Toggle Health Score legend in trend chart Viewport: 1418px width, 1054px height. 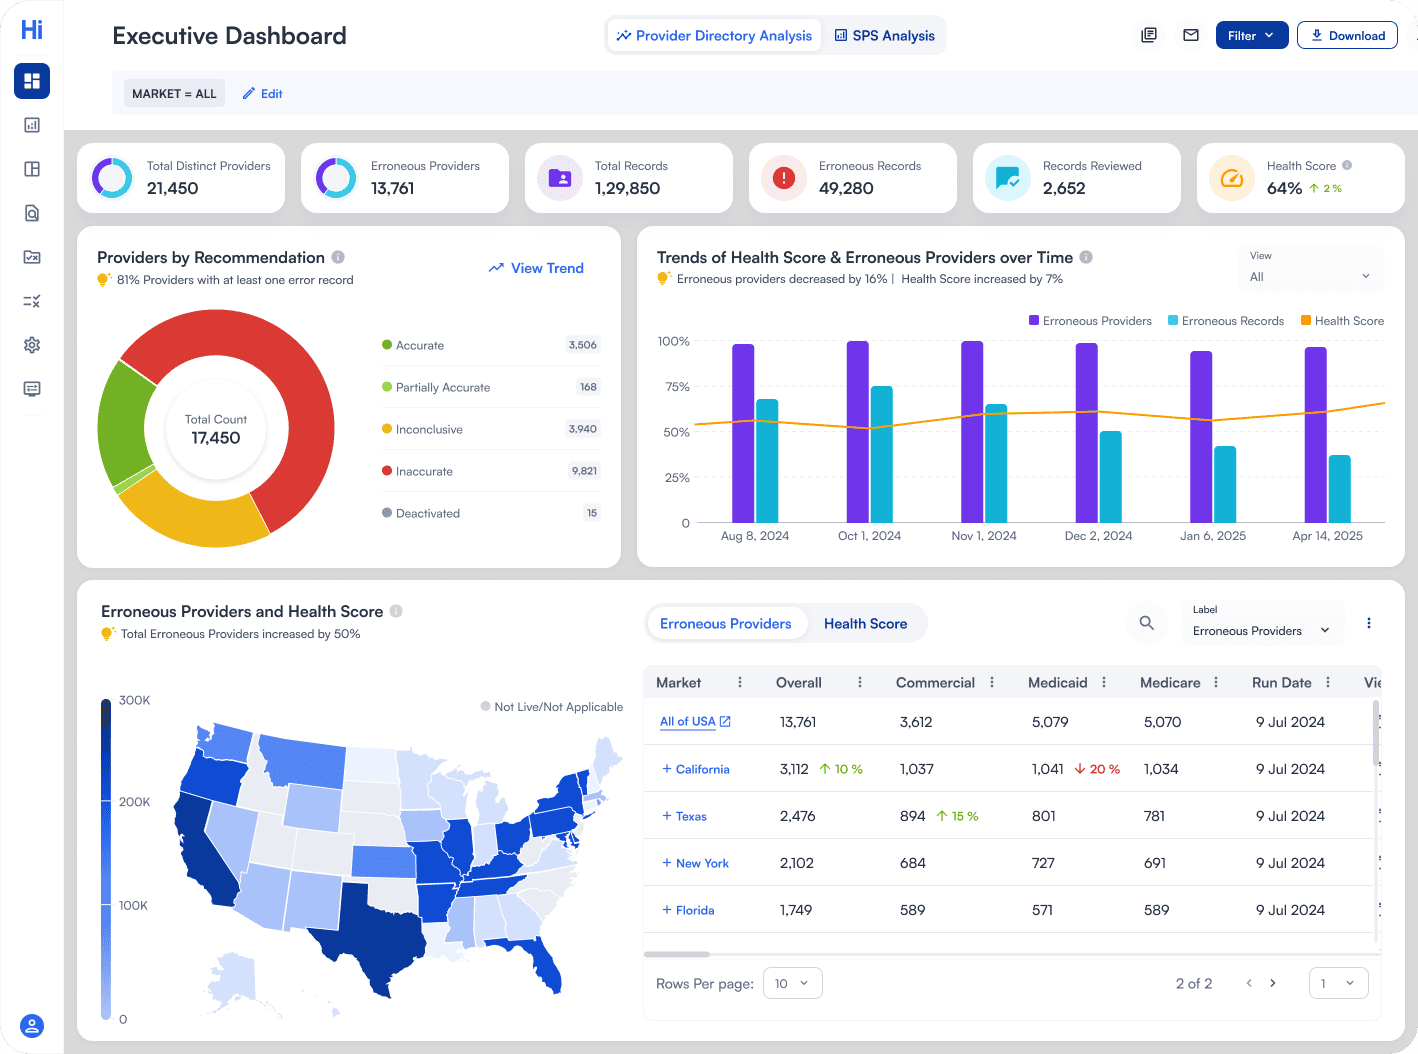pyautogui.click(x=1342, y=321)
